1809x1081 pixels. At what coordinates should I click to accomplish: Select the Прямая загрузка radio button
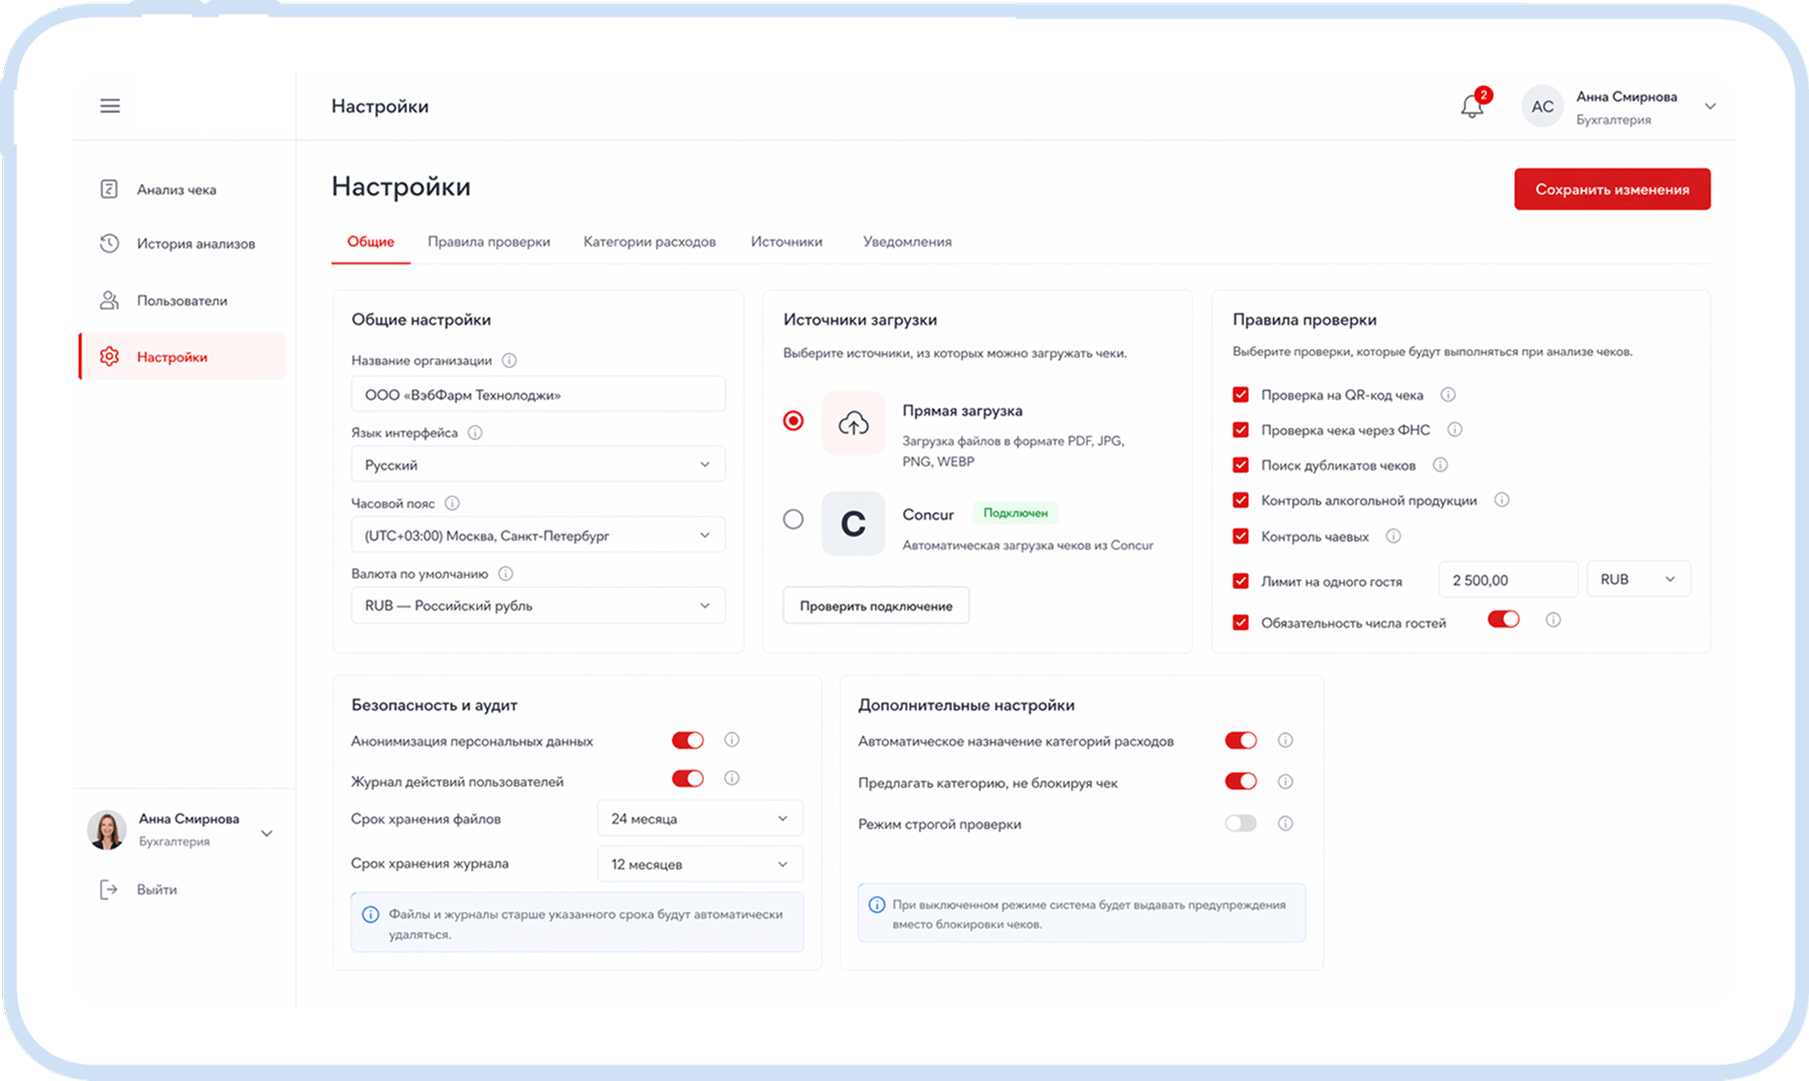[793, 421]
